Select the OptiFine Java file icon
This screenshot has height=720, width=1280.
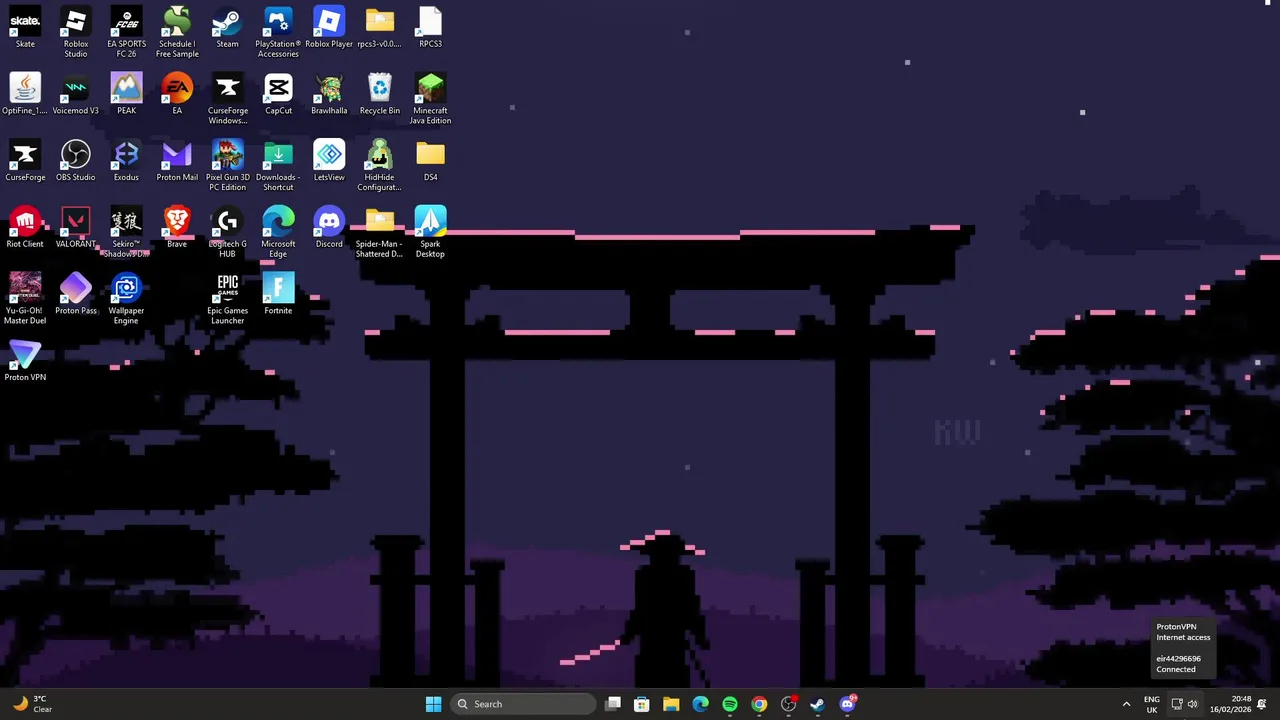(x=25, y=94)
